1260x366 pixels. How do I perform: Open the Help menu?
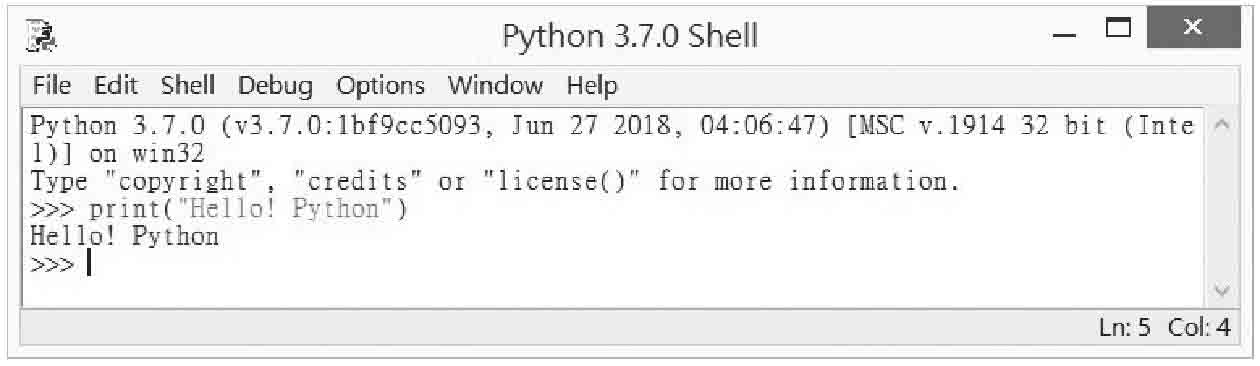click(x=592, y=85)
